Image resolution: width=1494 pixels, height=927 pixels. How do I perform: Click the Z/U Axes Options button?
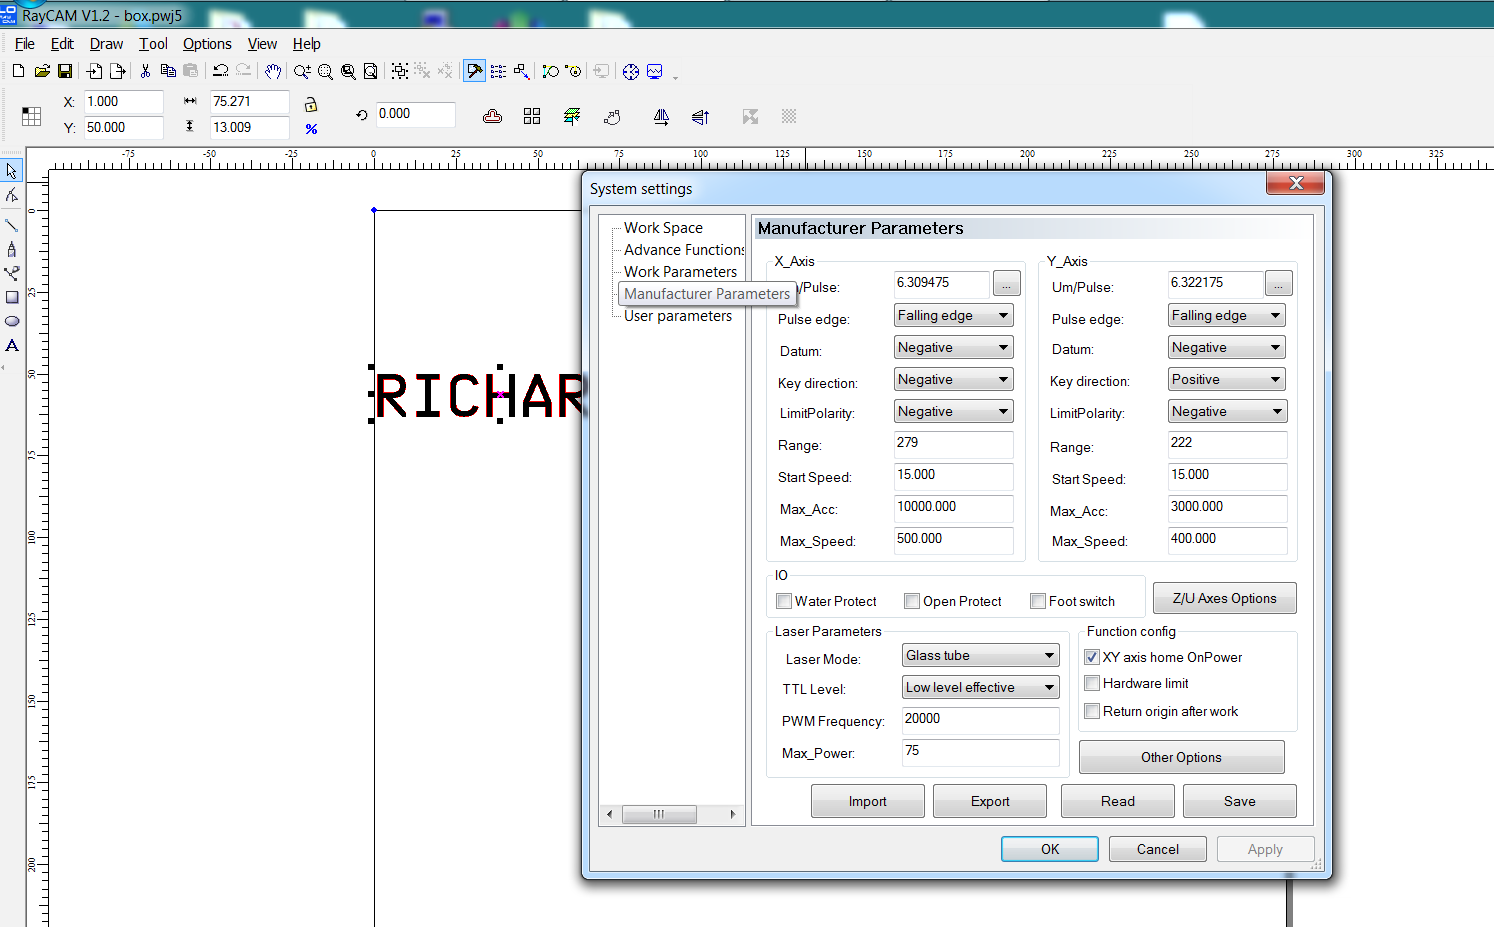coord(1224,598)
